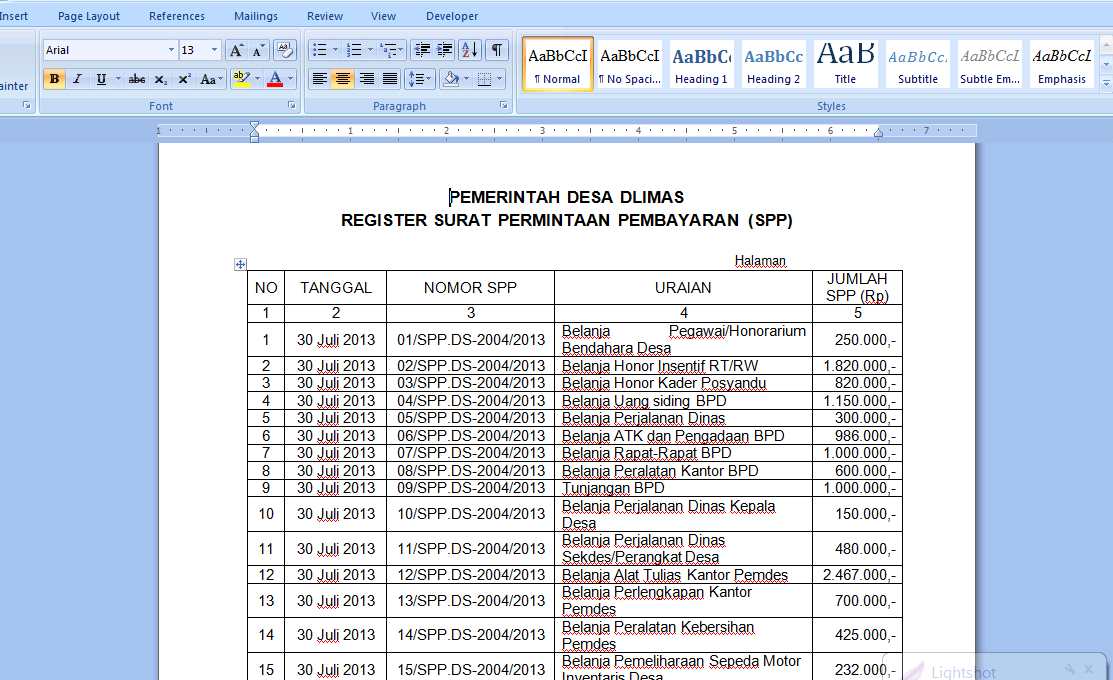The image size is (1113, 680).
Task: Apply the Heading 1 style
Action: click(701, 64)
